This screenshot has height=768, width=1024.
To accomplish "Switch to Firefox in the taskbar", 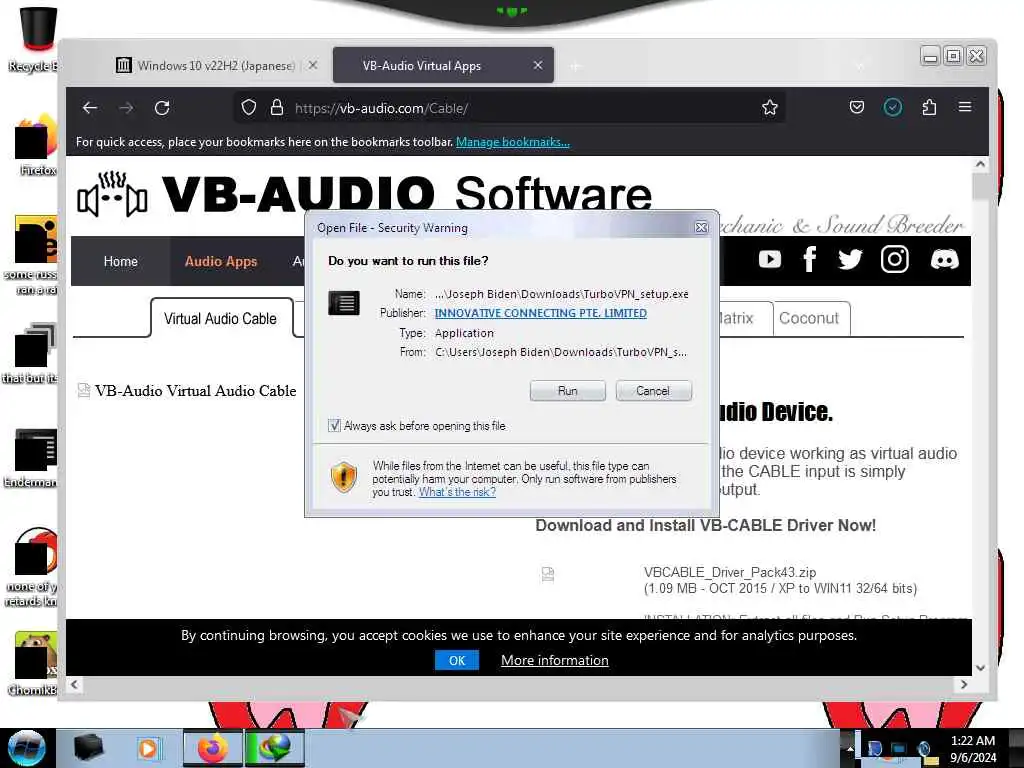I will point(212,748).
